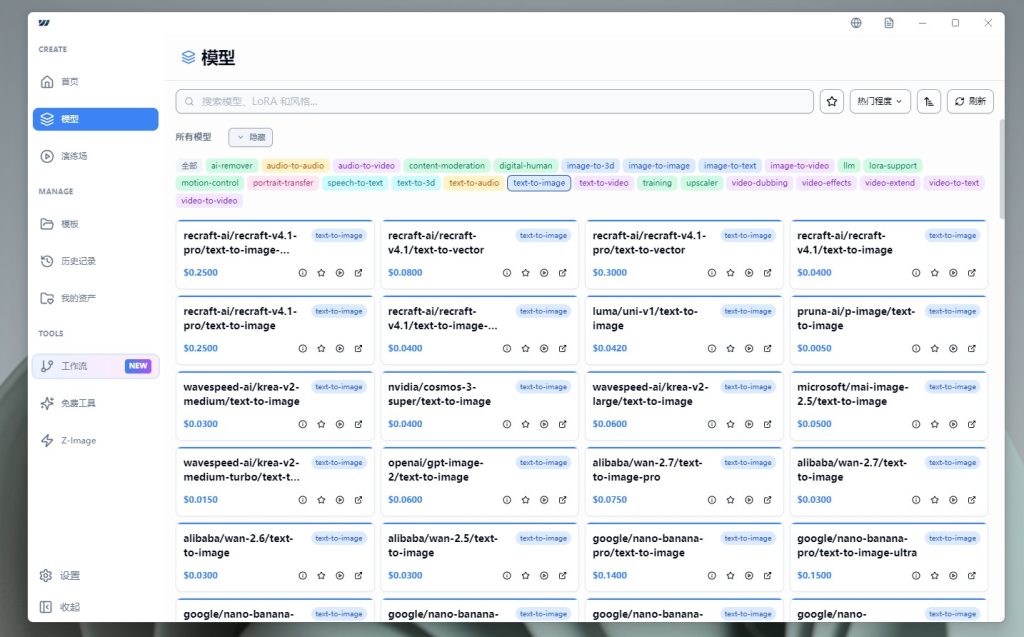Toggle sort order ascending icon button
This screenshot has height=637, width=1024.
[x=929, y=101]
